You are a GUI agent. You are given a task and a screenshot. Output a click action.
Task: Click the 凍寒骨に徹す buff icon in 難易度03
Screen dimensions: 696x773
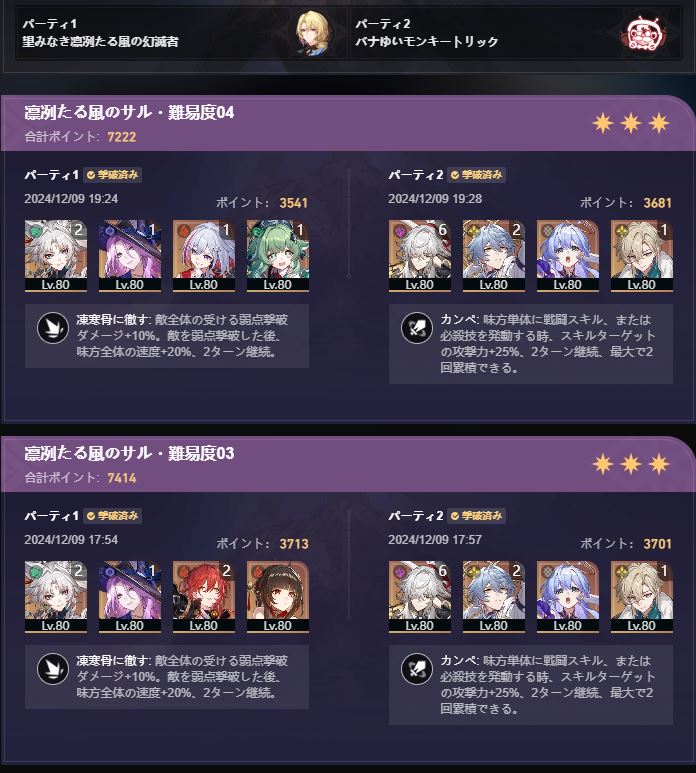pos(53,669)
